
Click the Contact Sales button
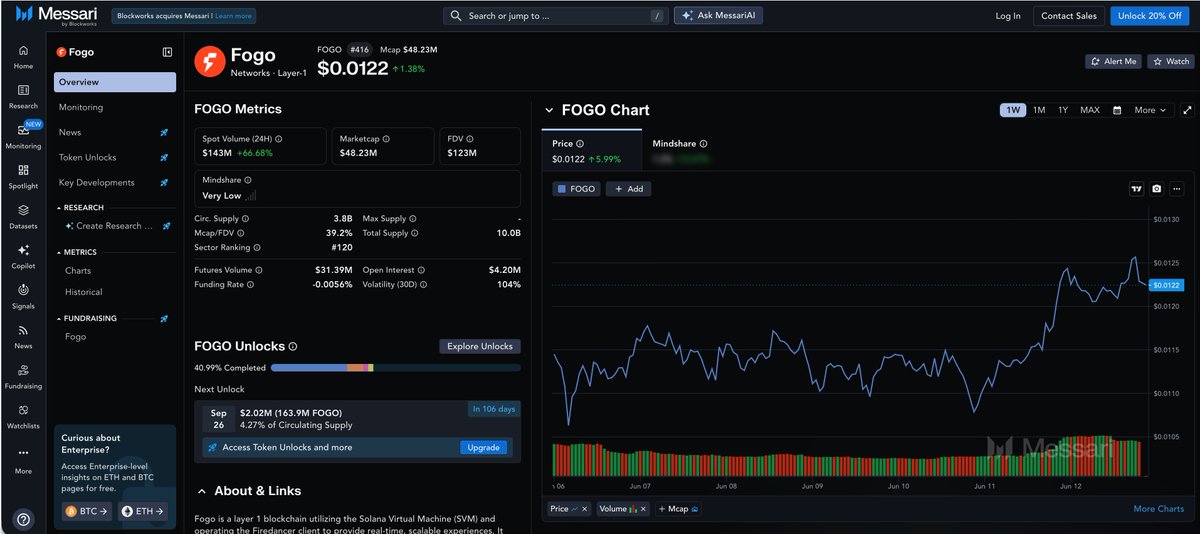[1069, 15]
